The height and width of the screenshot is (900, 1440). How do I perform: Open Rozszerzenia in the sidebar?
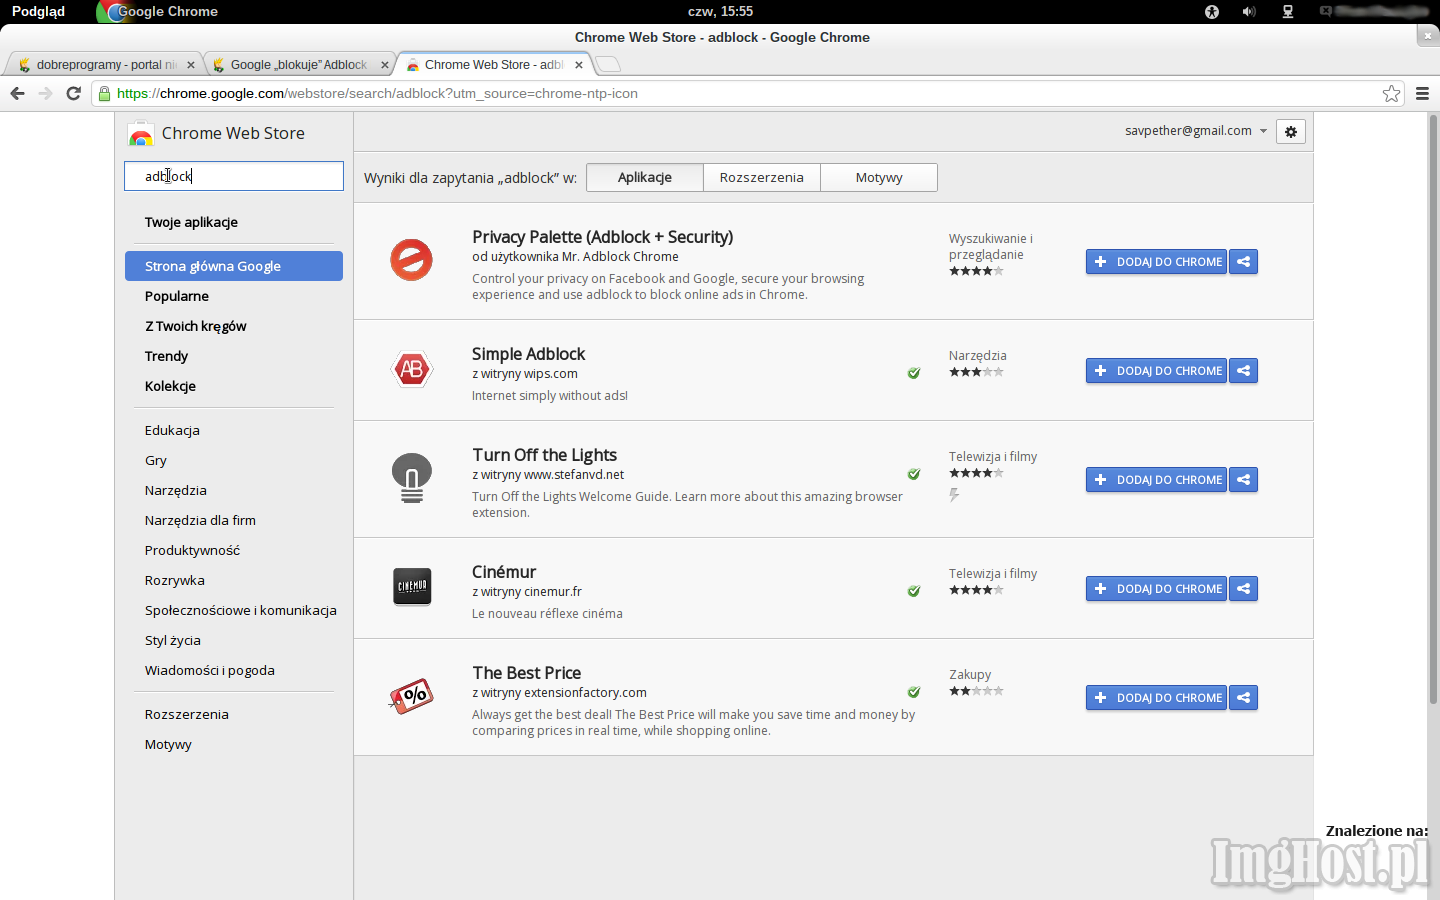coord(186,714)
